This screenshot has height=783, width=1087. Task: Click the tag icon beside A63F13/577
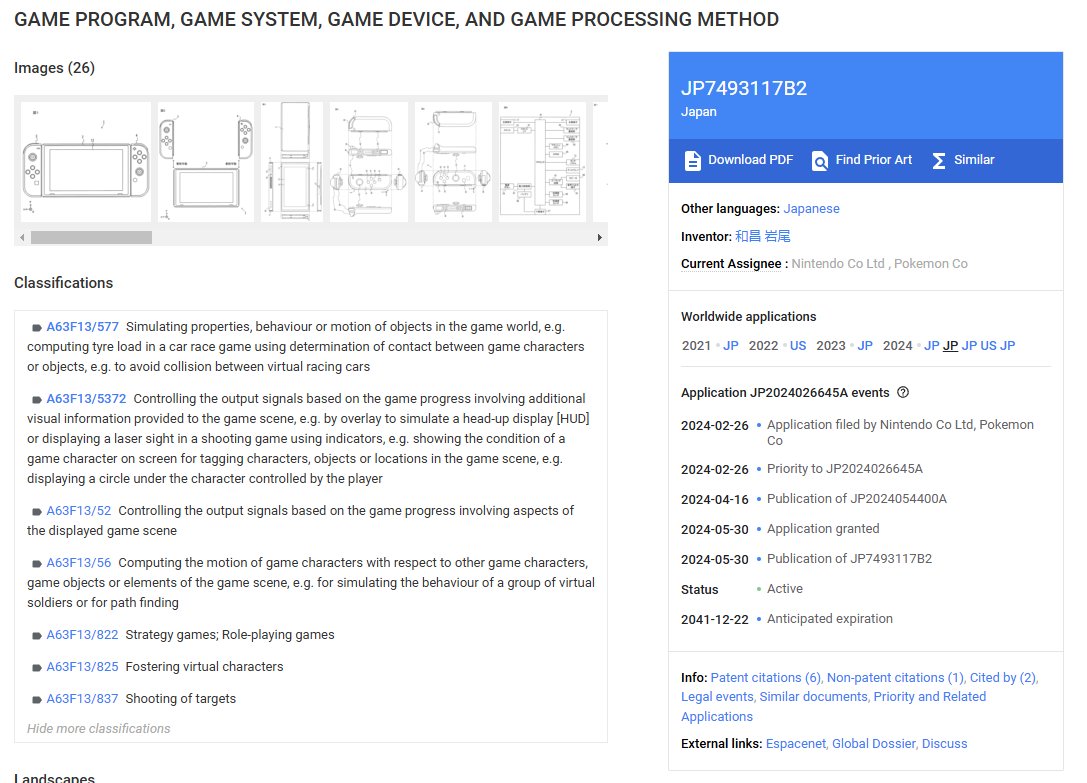[x=37, y=327]
